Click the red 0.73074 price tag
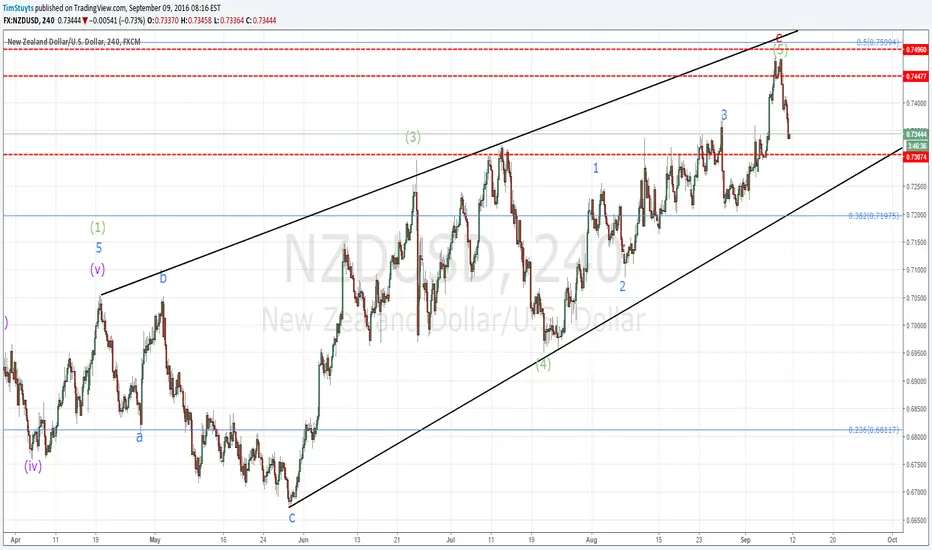 click(x=916, y=157)
